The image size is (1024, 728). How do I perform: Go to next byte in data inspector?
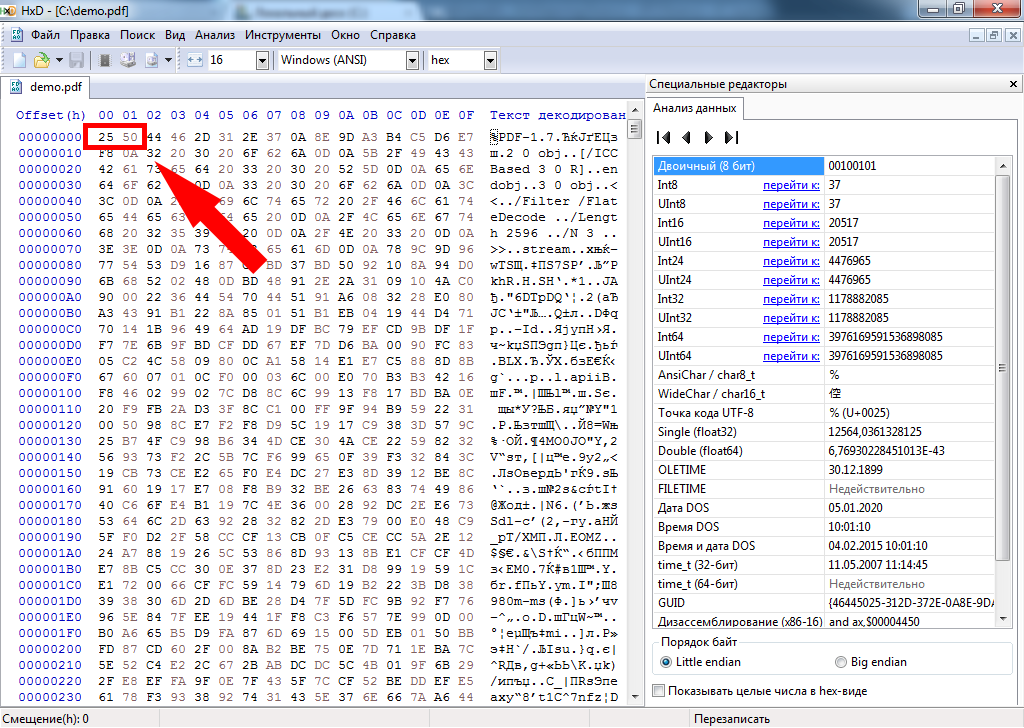pyautogui.click(x=708, y=137)
